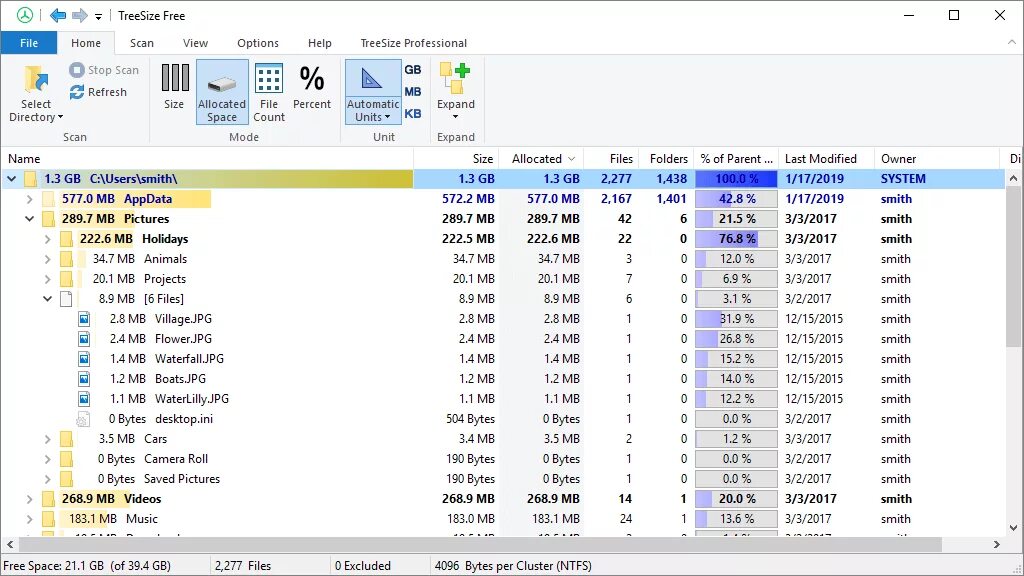
Task: Click the Stop Scan icon
Action: point(77,69)
